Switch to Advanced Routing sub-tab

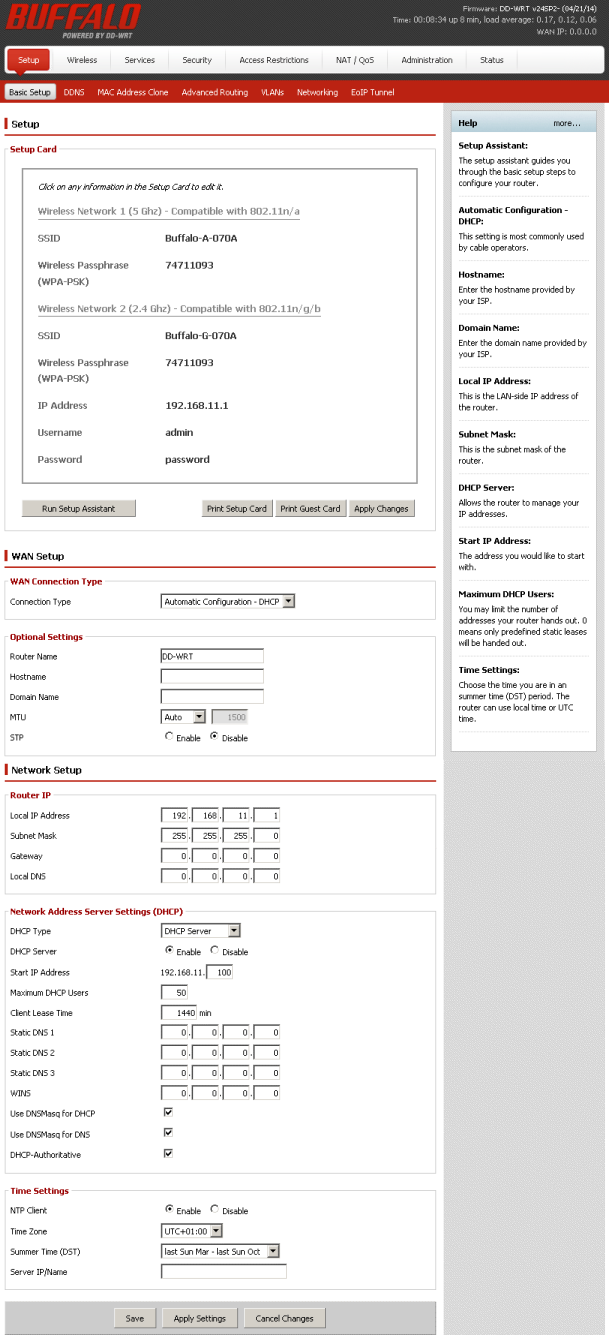tap(215, 92)
